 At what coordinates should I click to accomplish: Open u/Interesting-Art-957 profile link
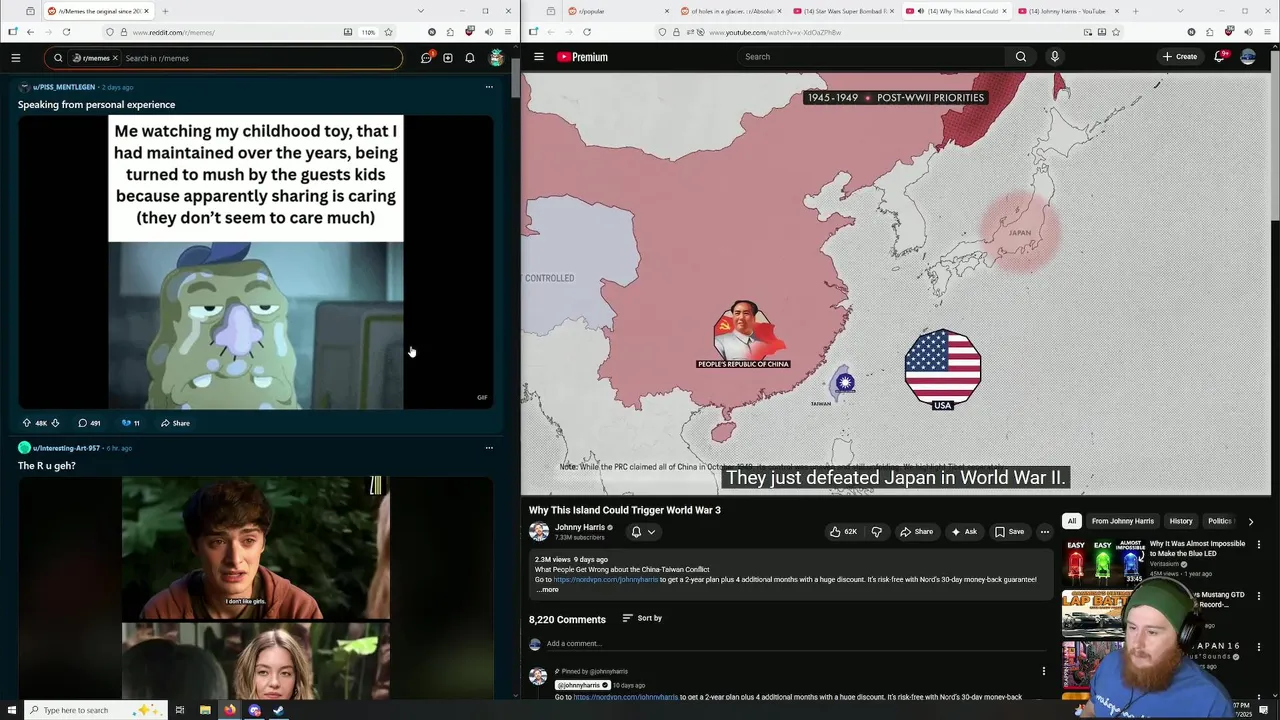click(x=67, y=448)
